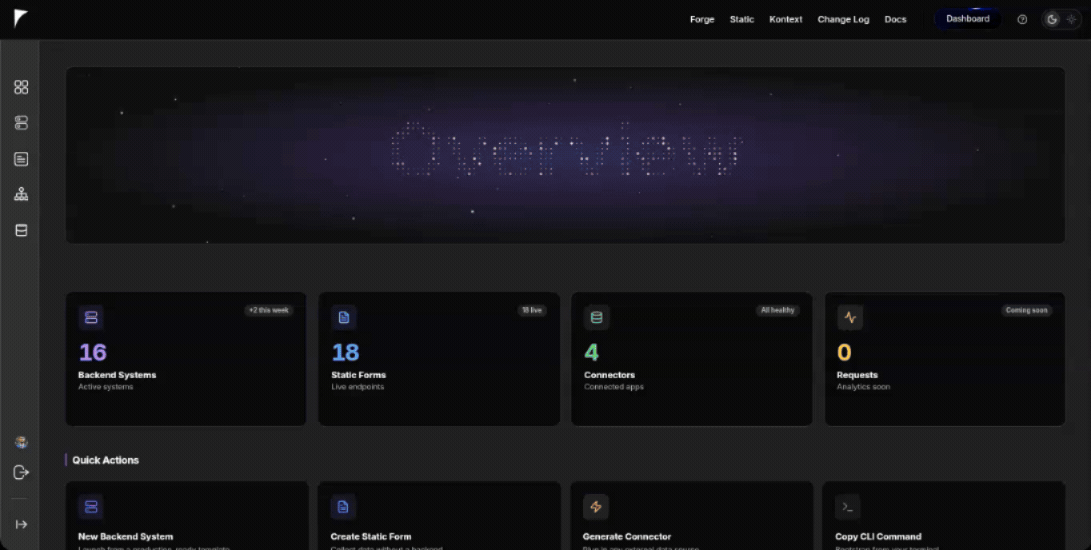
Task: Click the Quick Actions heading
Action: 106,460
